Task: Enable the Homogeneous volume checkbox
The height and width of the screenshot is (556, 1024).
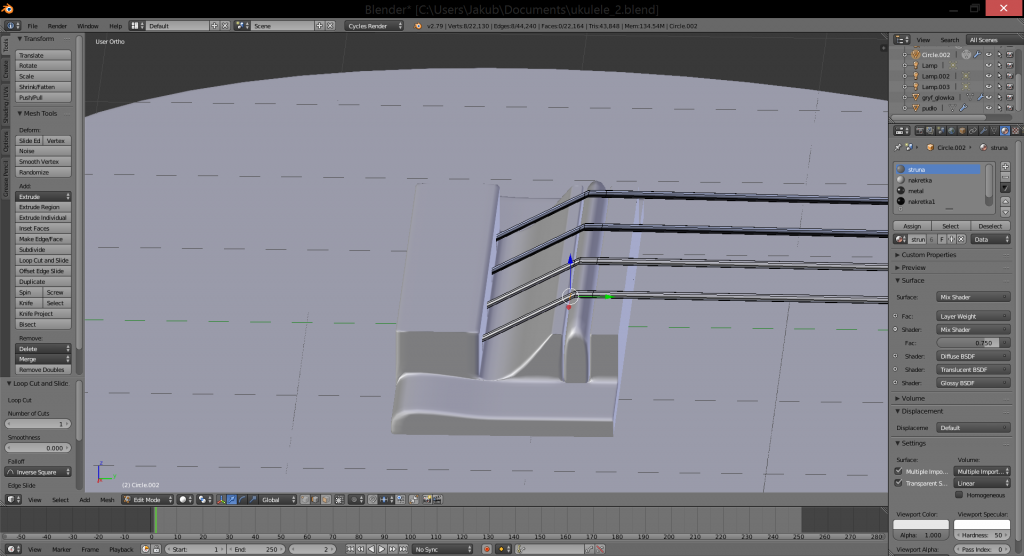Action: click(959, 495)
